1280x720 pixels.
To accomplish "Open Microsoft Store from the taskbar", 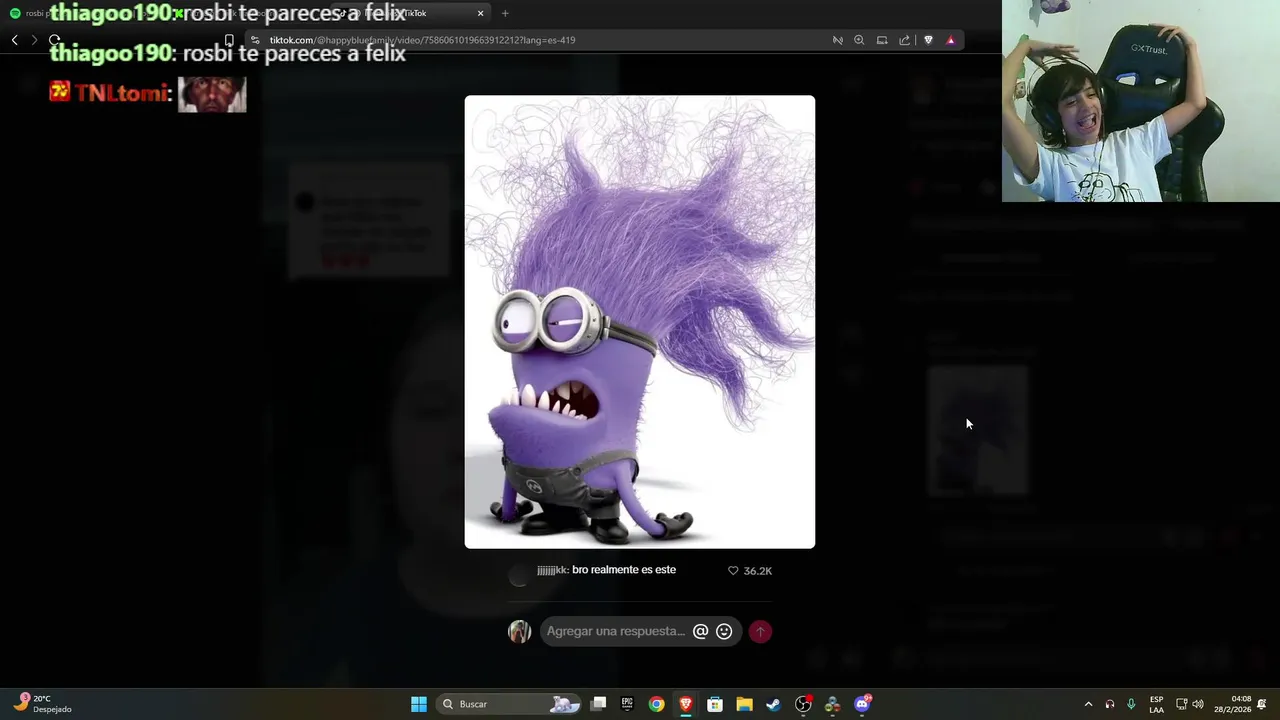I will click(x=715, y=704).
